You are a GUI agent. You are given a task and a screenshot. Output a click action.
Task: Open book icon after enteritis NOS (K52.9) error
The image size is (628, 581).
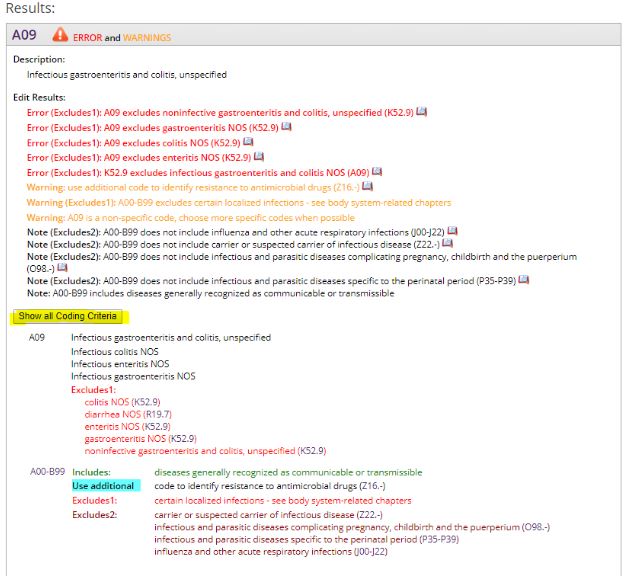click(259, 156)
